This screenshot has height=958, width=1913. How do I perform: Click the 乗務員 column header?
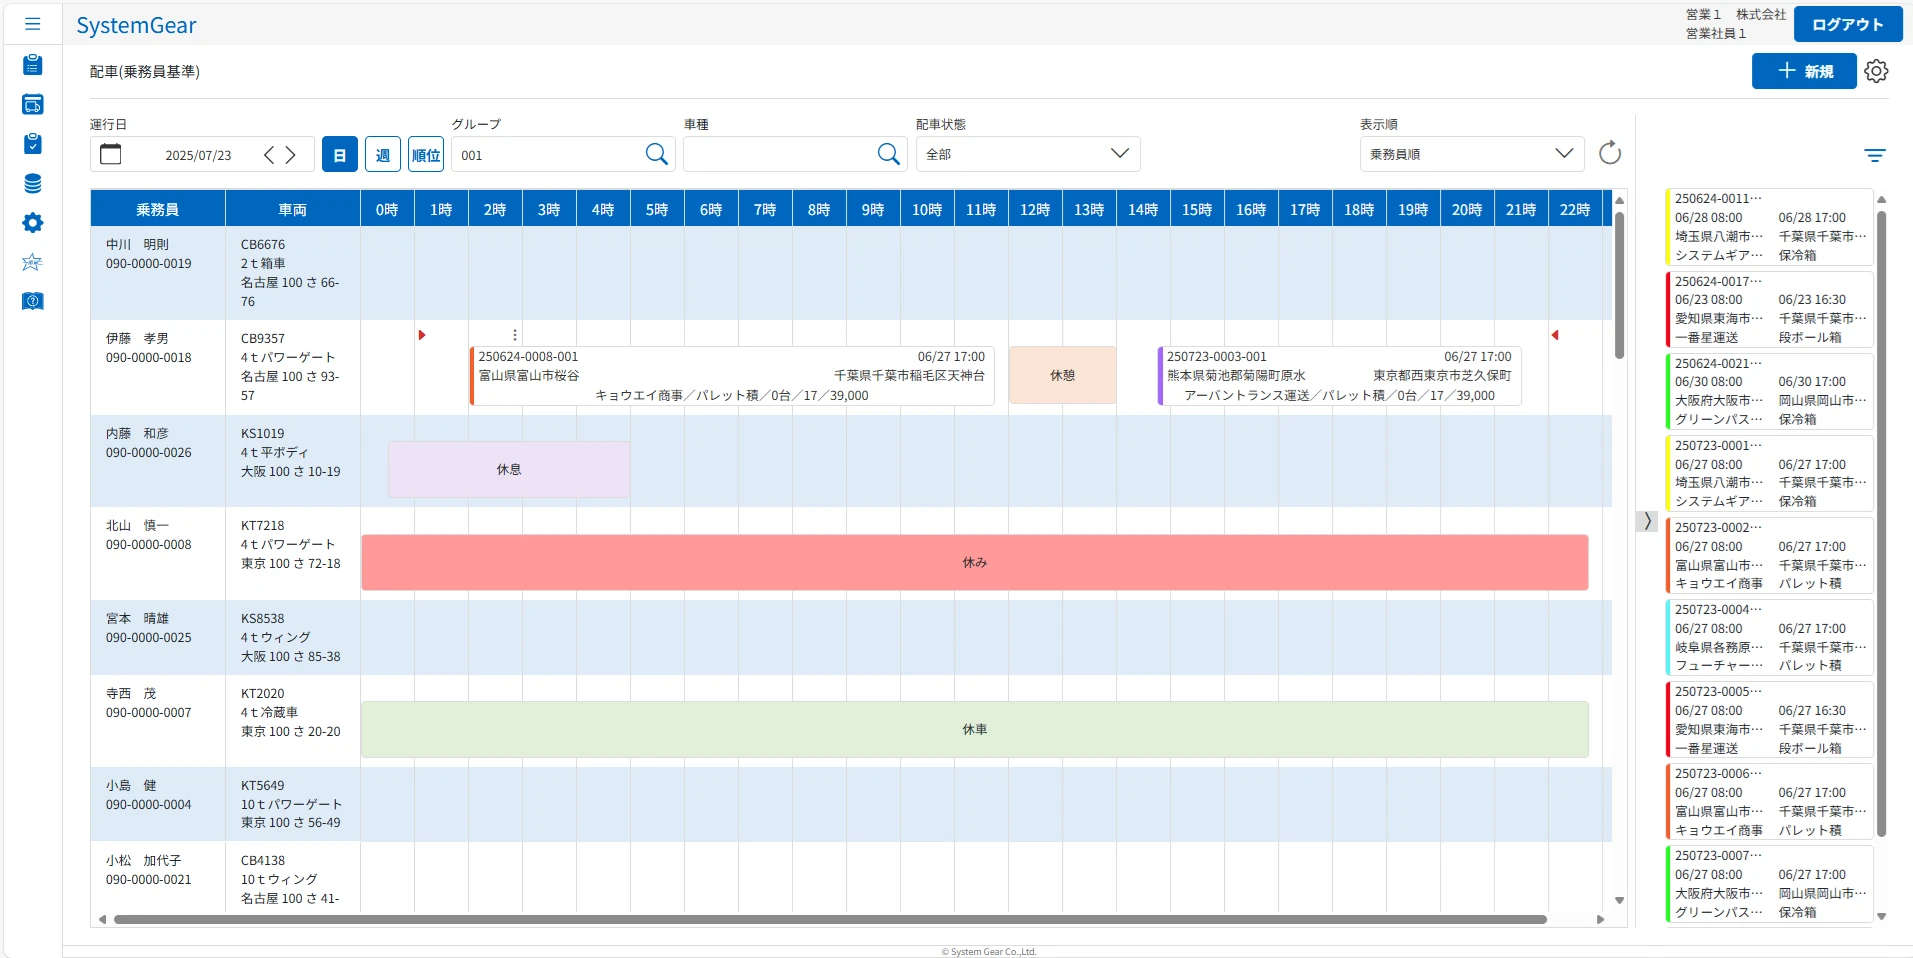(x=157, y=209)
